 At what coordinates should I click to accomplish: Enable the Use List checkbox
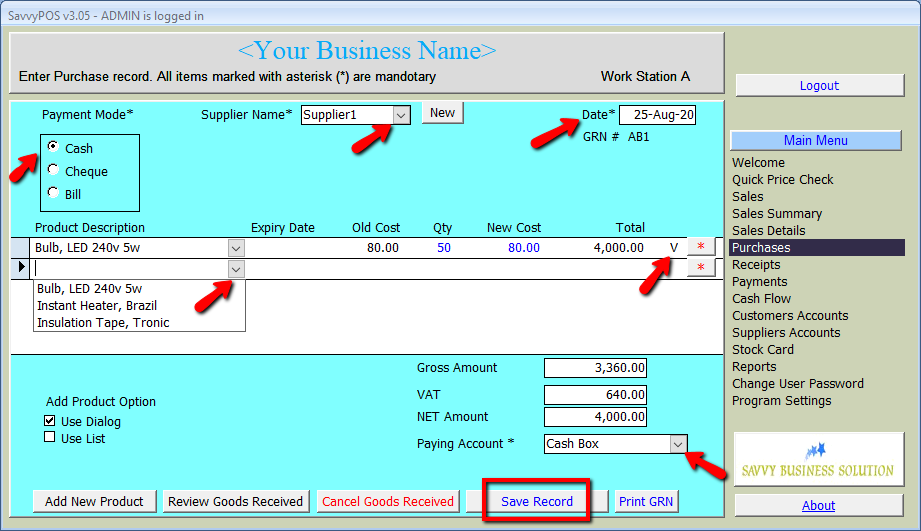click(50, 438)
